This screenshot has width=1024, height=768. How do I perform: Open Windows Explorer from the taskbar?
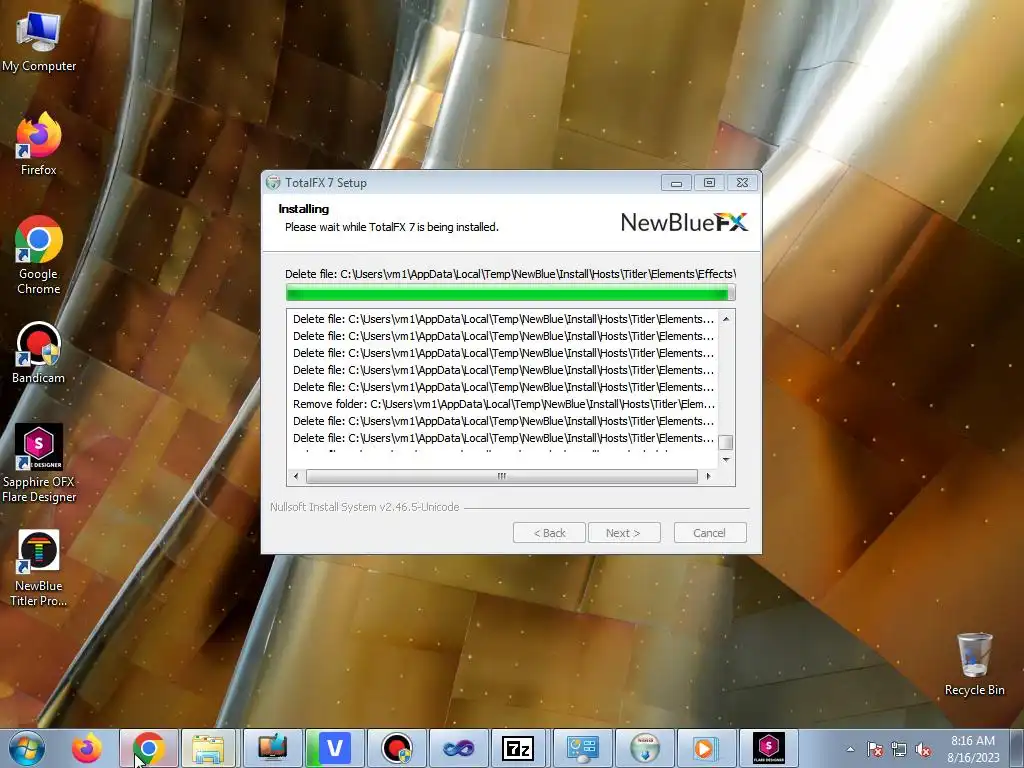click(x=210, y=748)
